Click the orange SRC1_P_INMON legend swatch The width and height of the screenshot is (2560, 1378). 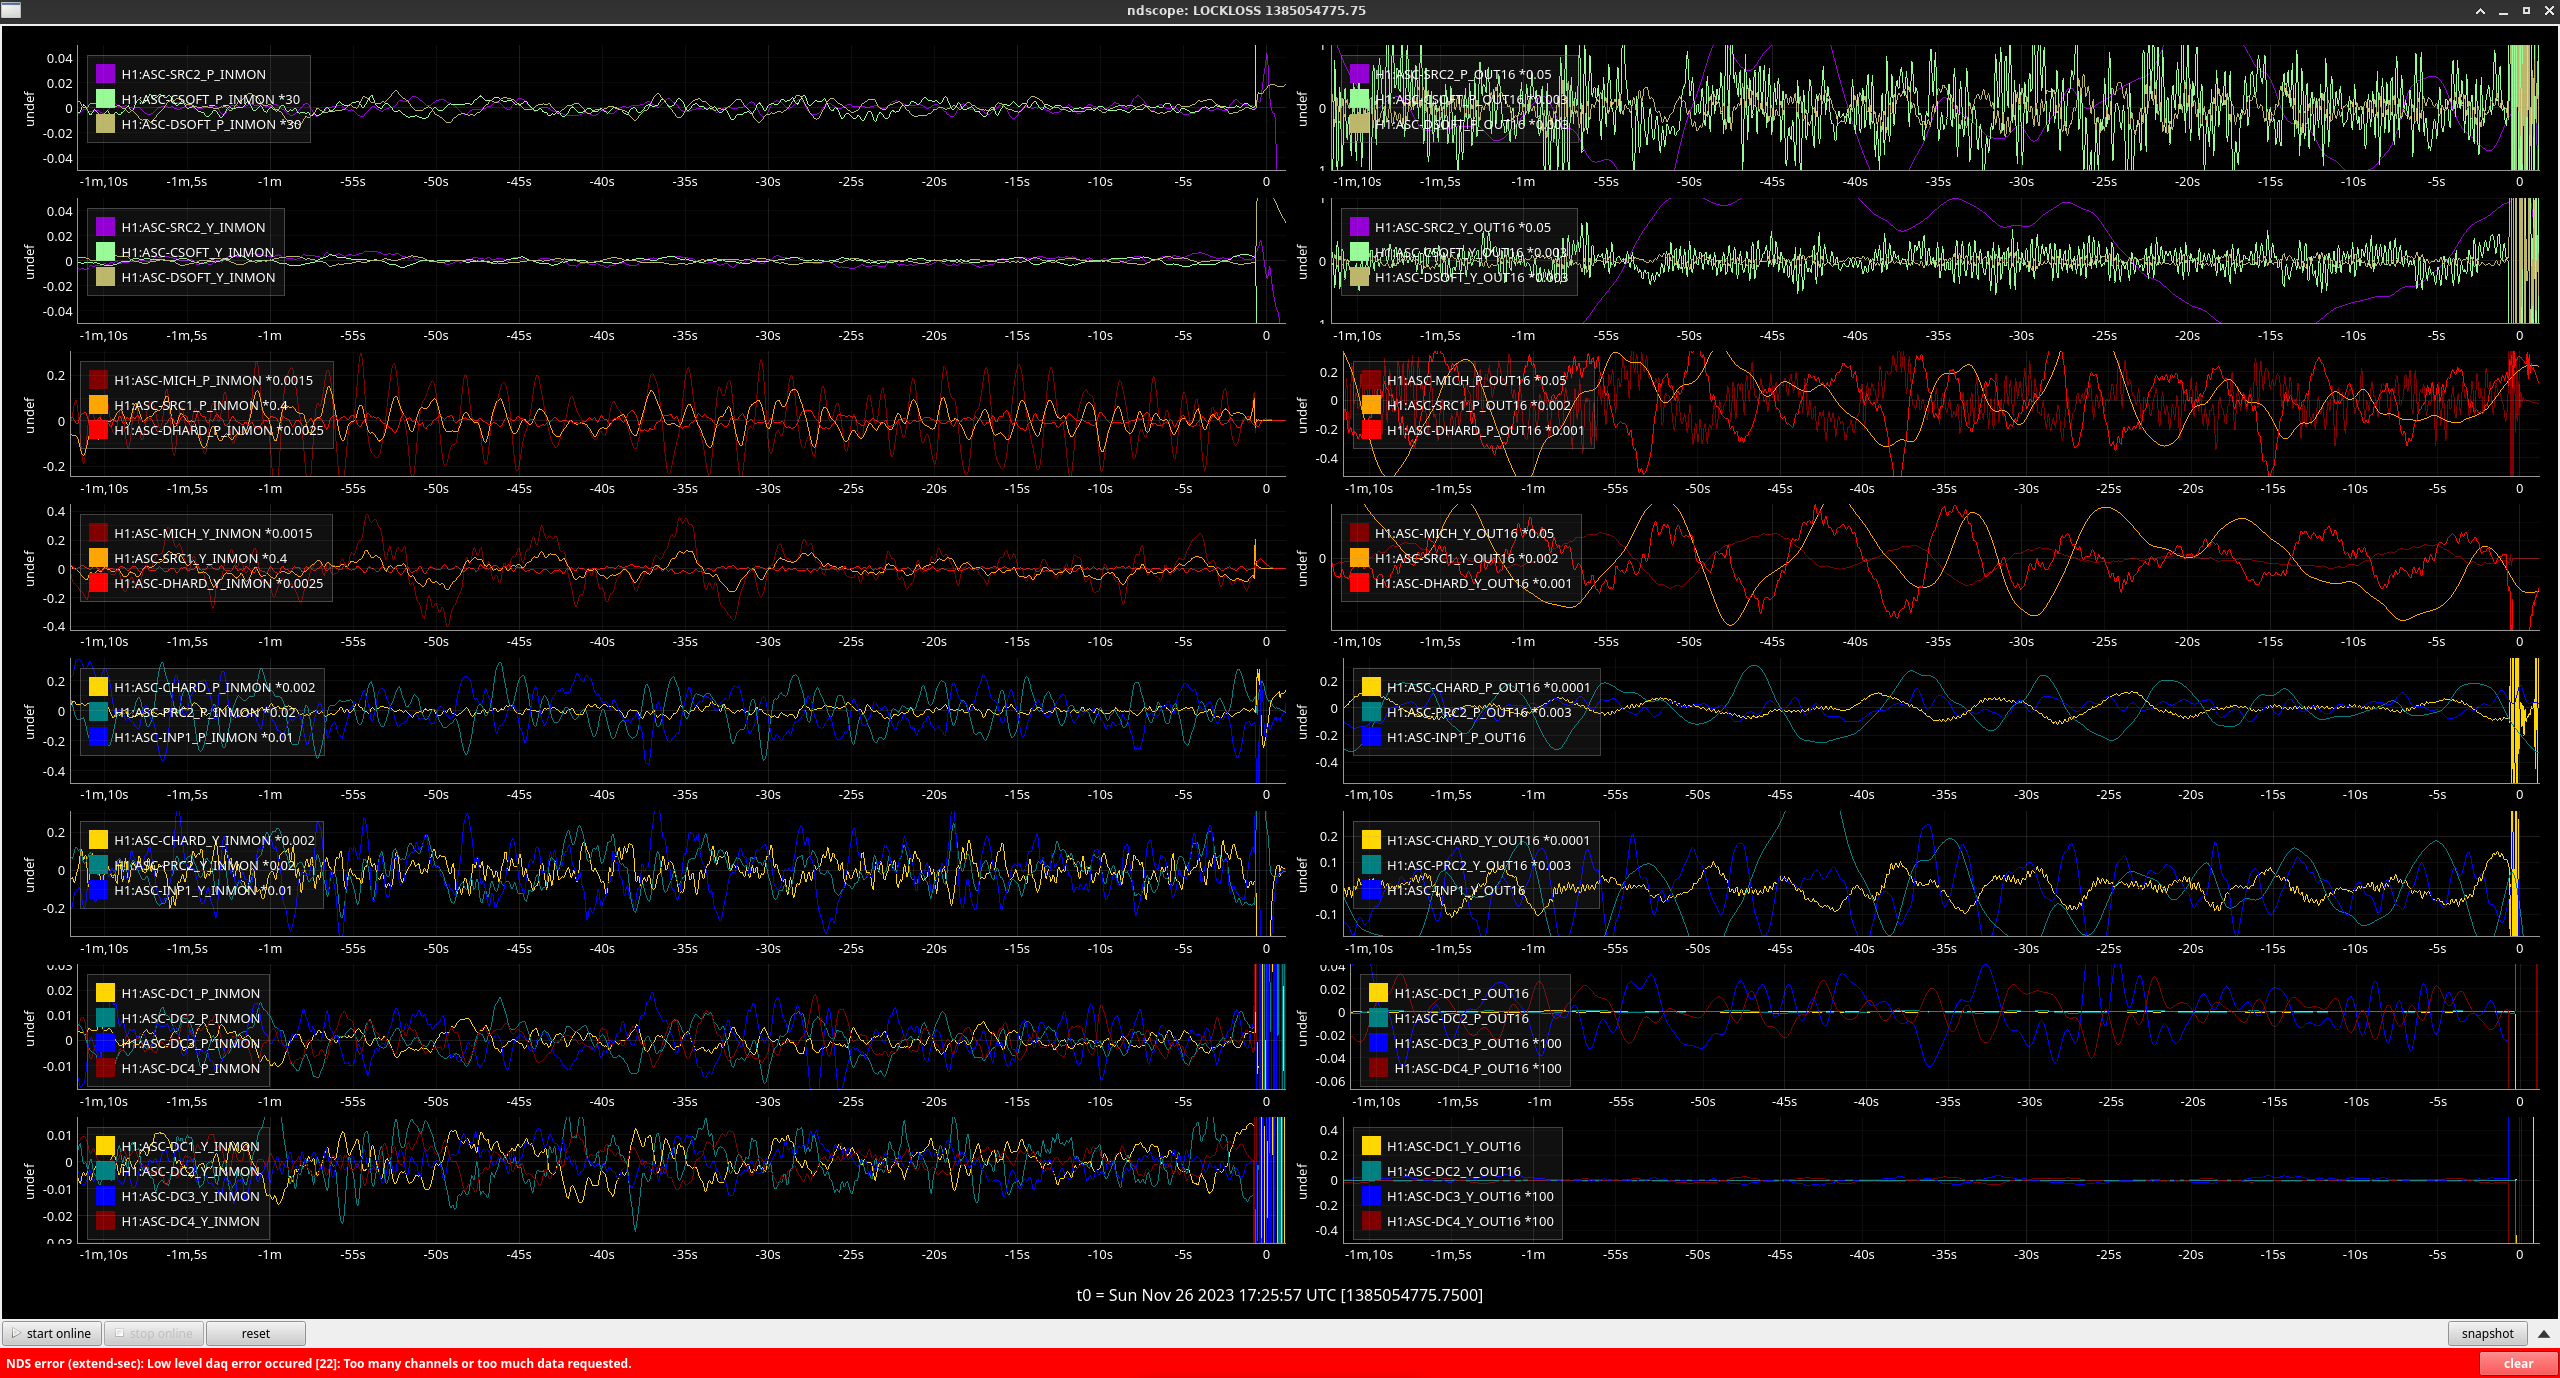pyautogui.click(x=98, y=405)
